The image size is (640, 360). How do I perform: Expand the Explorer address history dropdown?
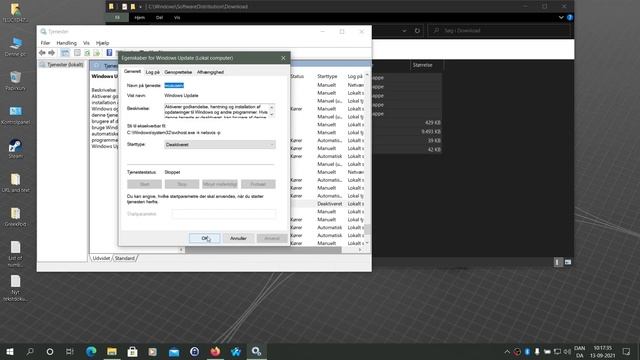pyautogui.click(x=404, y=31)
